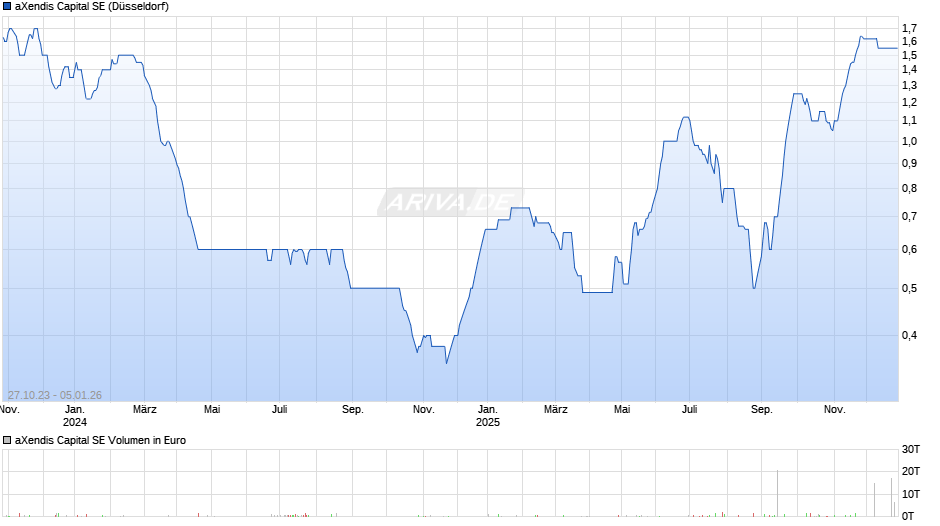The height and width of the screenshot is (526, 940).
Task: Click the 0T volume axis label
Action: [x=908, y=516]
